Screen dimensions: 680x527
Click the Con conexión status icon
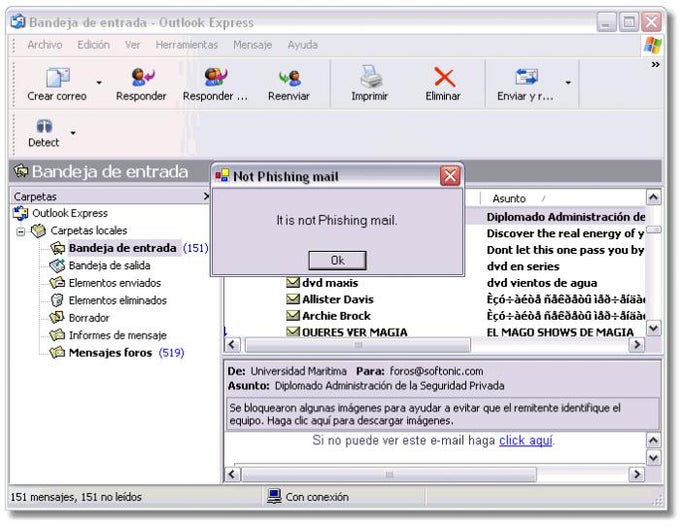274,496
